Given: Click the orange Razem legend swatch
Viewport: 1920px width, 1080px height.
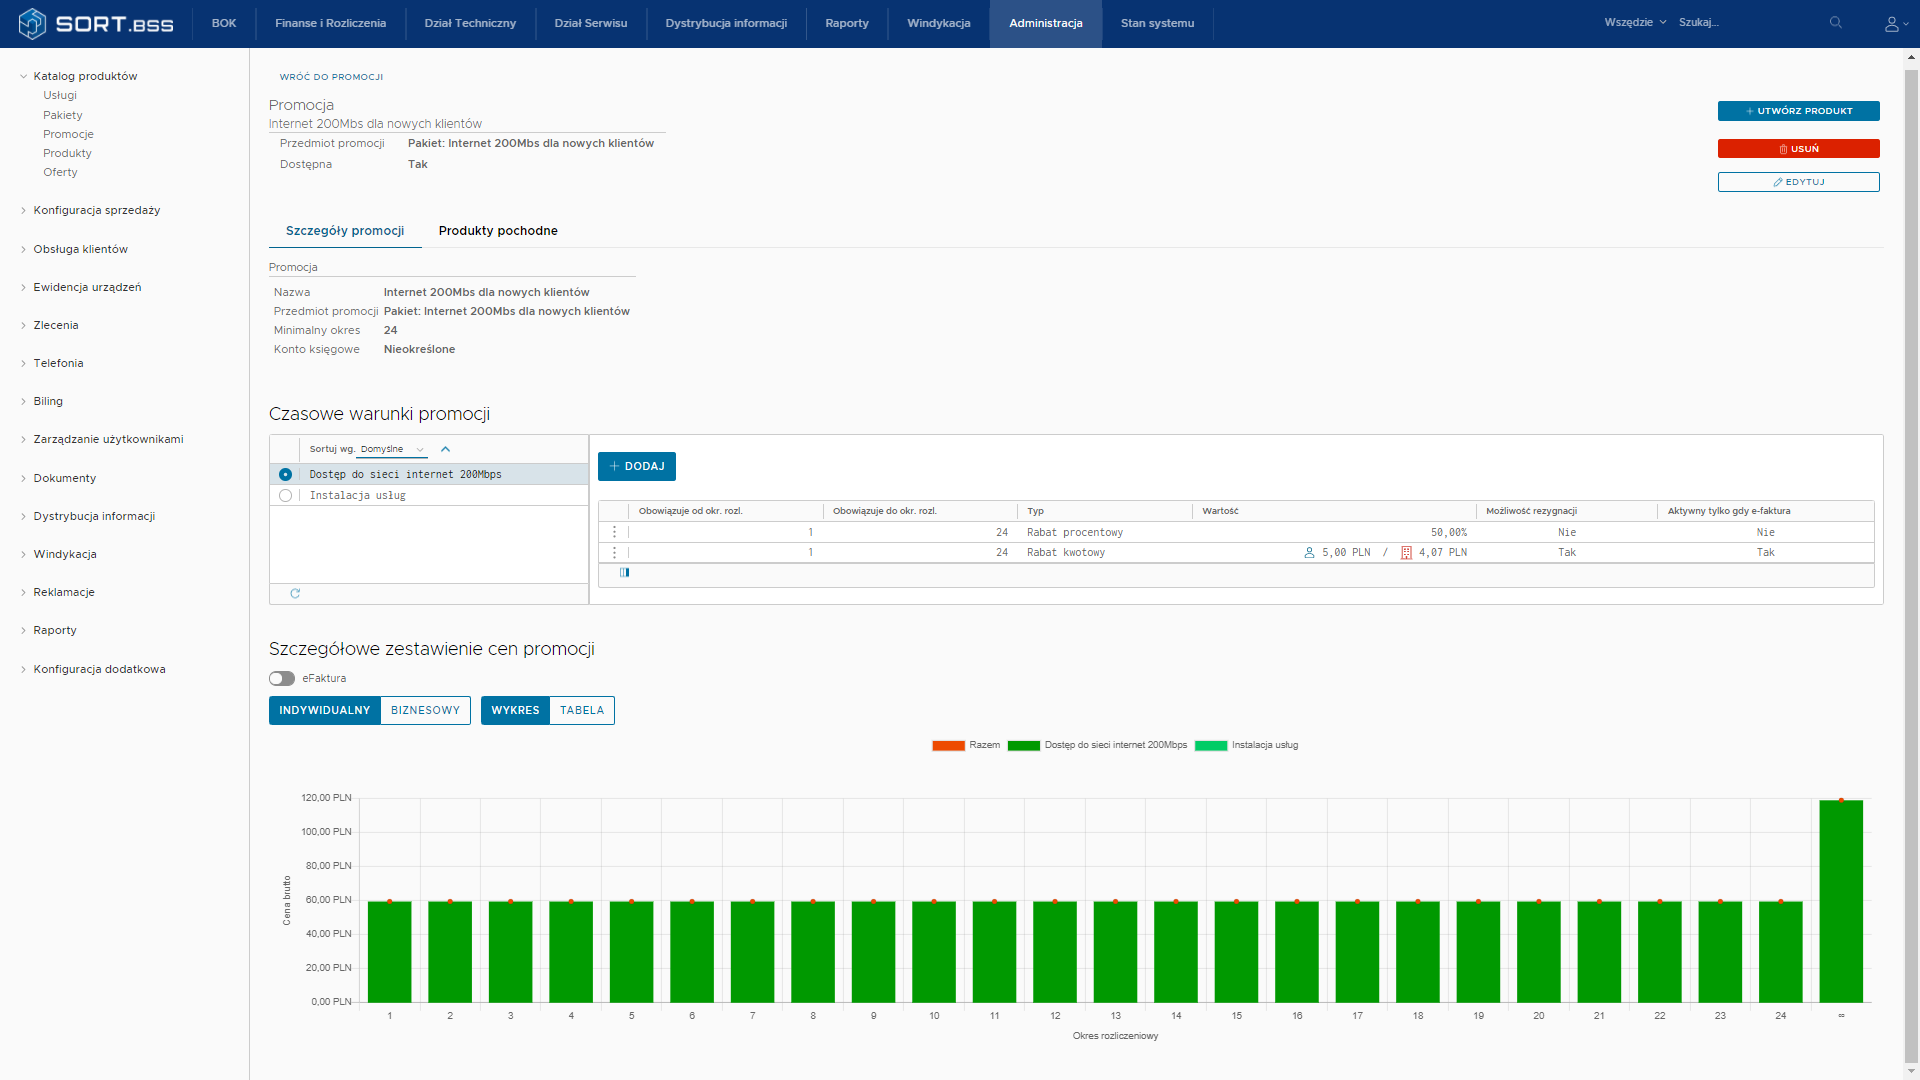Looking at the screenshot, I should (x=948, y=746).
